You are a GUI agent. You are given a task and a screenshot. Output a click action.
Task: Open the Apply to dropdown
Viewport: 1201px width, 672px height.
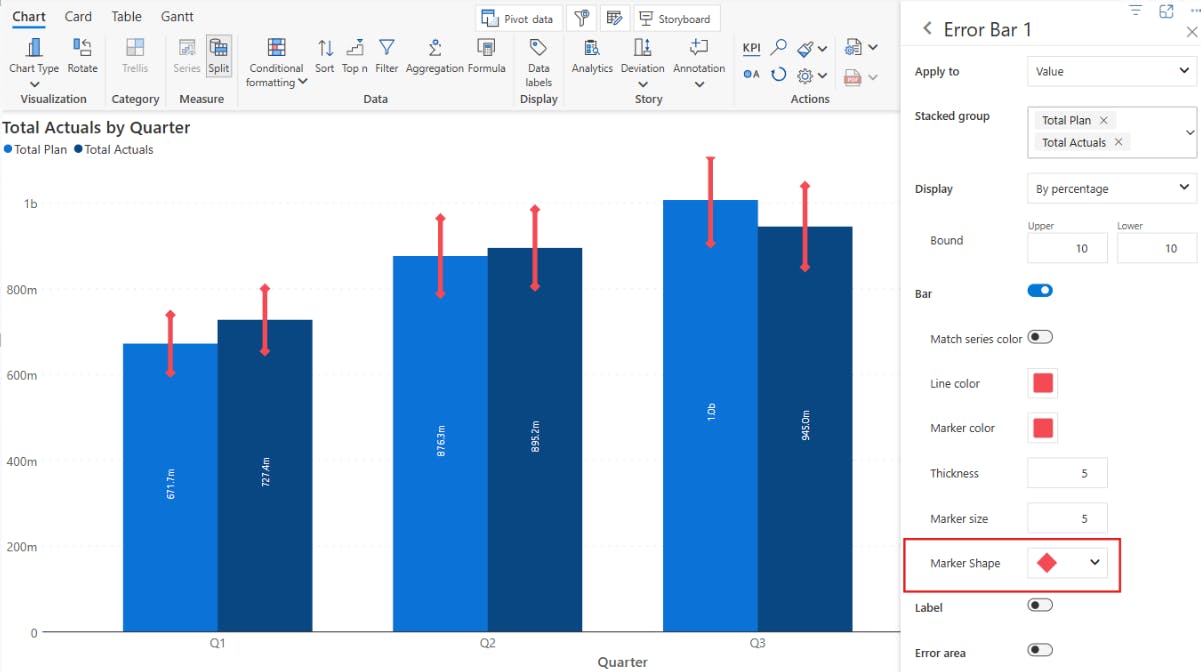coord(1111,72)
